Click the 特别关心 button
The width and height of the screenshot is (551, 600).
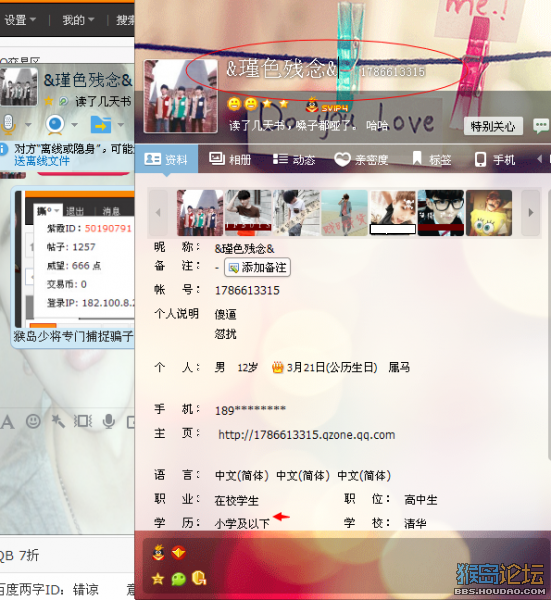point(493,126)
